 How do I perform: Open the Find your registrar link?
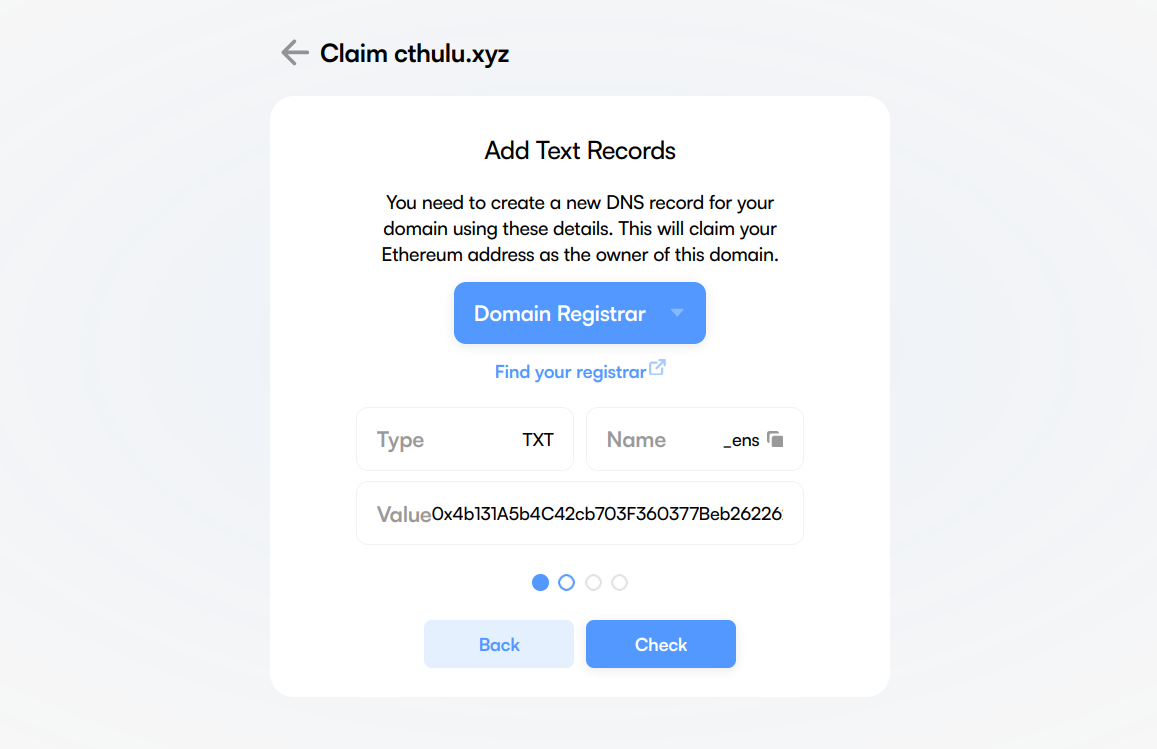[570, 372]
